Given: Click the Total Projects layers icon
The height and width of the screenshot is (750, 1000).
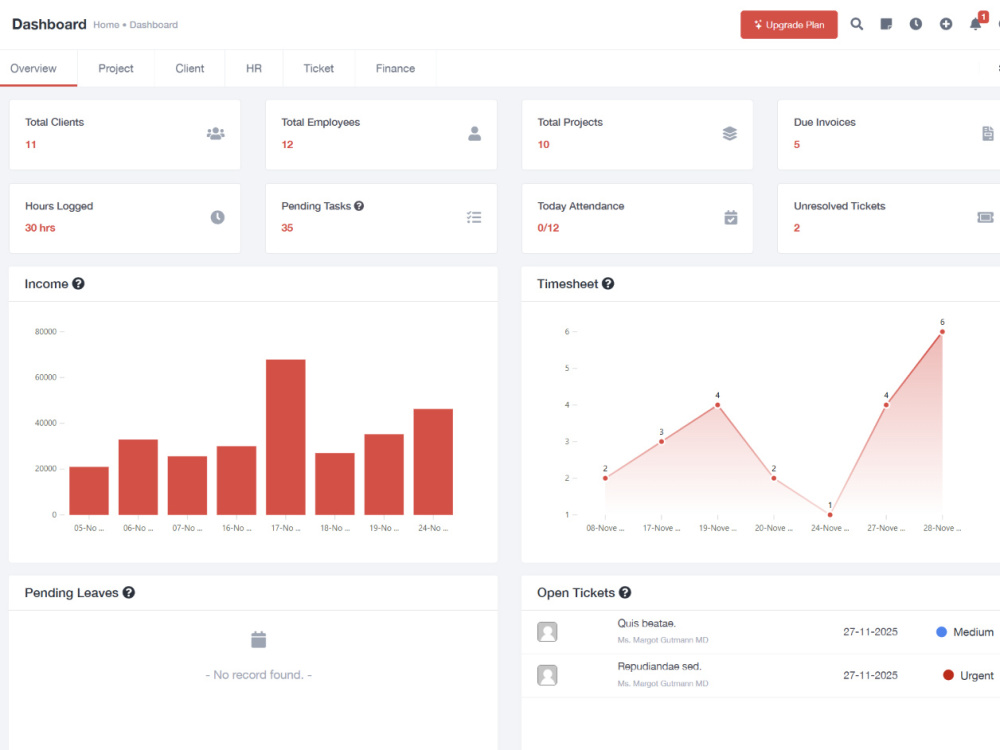Looking at the screenshot, I should pyautogui.click(x=730, y=133).
